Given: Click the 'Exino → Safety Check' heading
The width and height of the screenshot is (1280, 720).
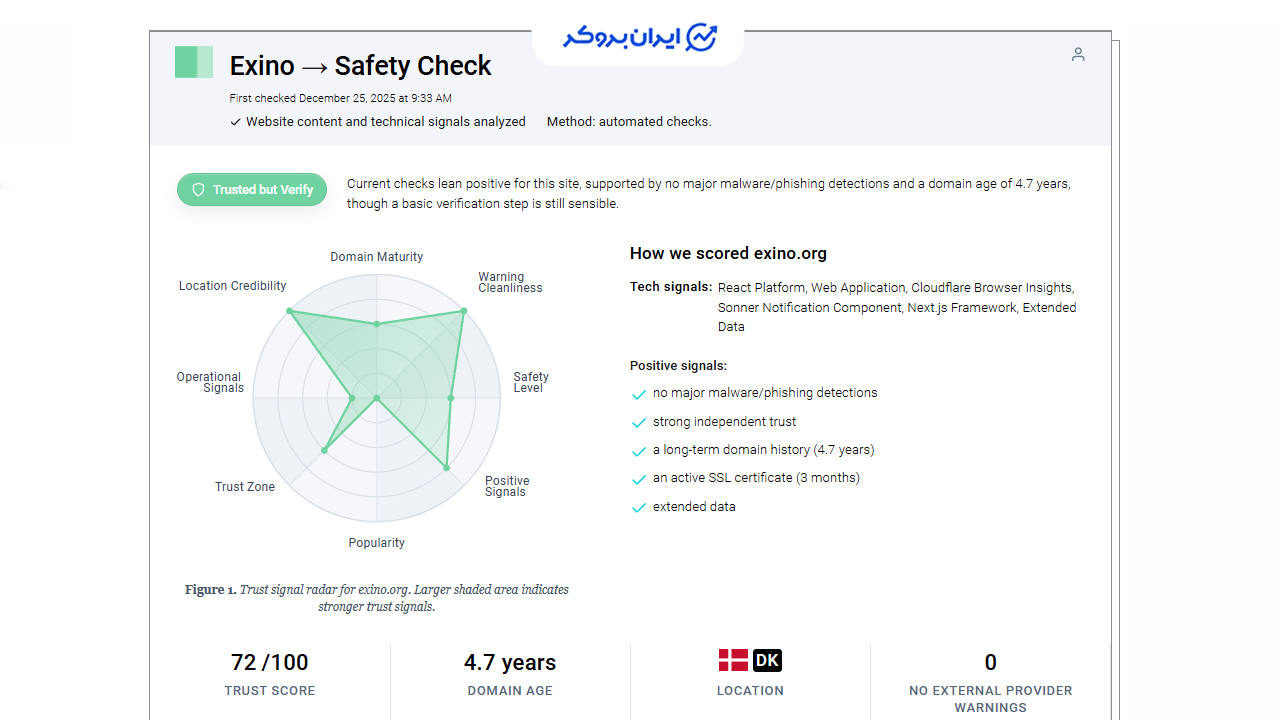Looking at the screenshot, I should tap(361, 66).
